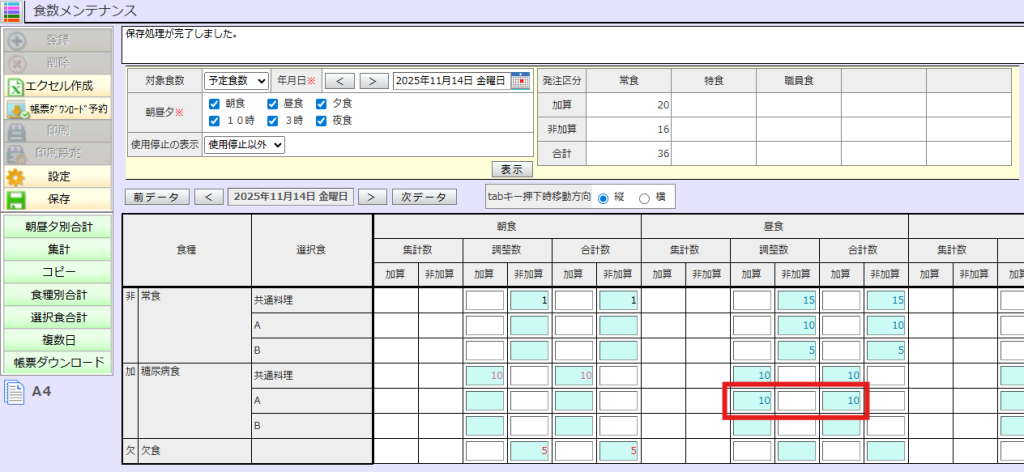Image resolution: width=1024 pixels, height=472 pixels.
Task: Click the 次データ button
Action: [x=424, y=197]
